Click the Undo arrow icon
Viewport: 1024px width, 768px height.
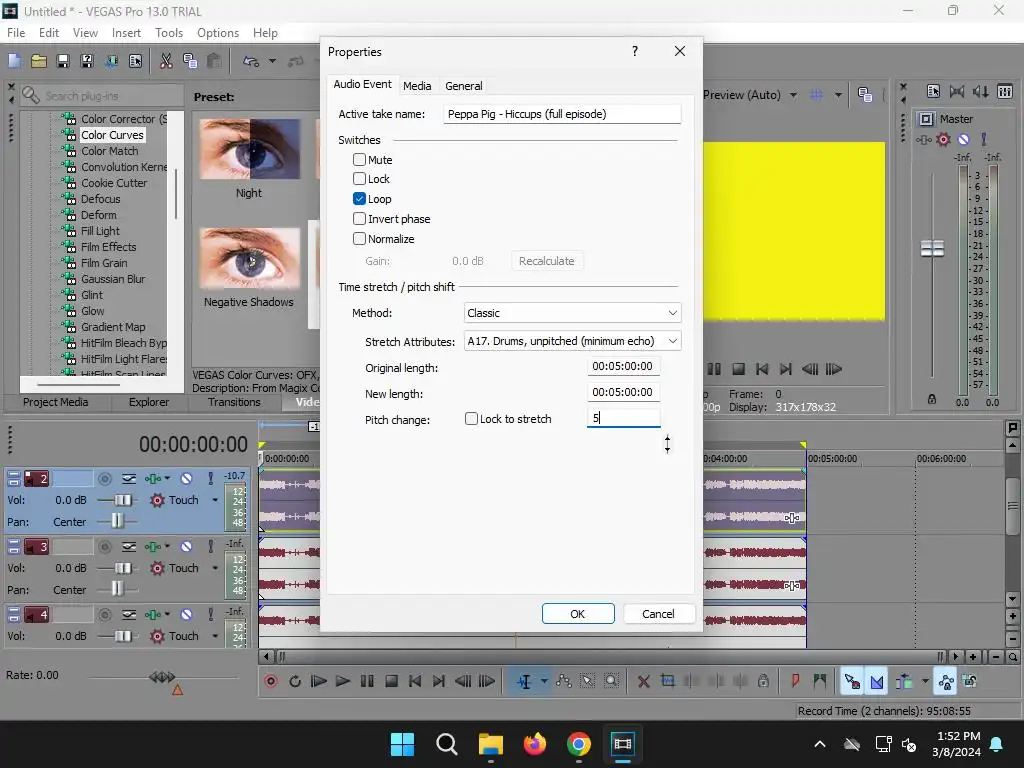(x=251, y=61)
